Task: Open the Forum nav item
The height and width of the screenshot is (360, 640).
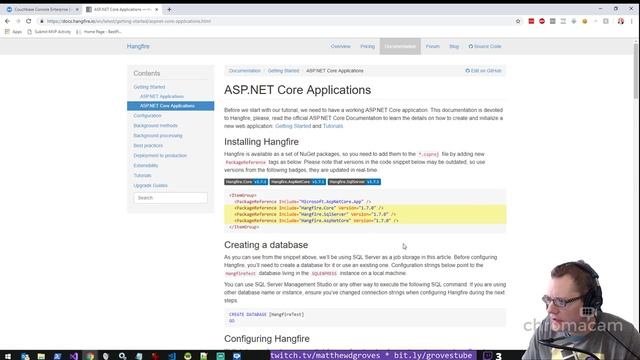Action: 433,47
